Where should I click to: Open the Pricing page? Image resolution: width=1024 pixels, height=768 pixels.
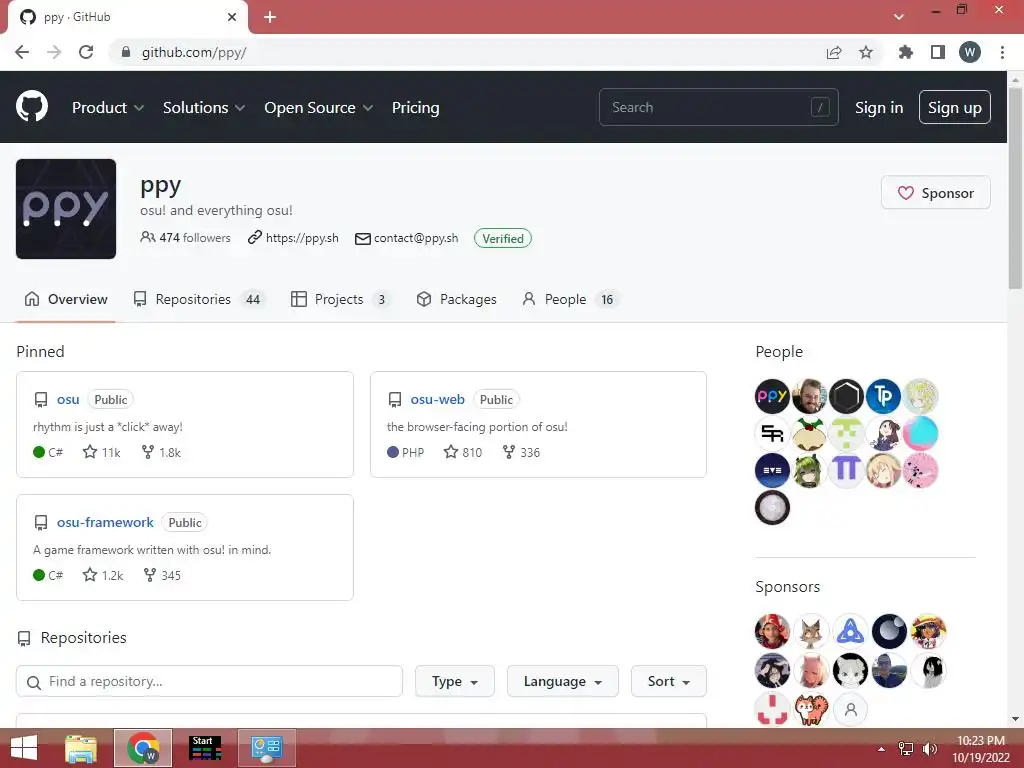(415, 108)
